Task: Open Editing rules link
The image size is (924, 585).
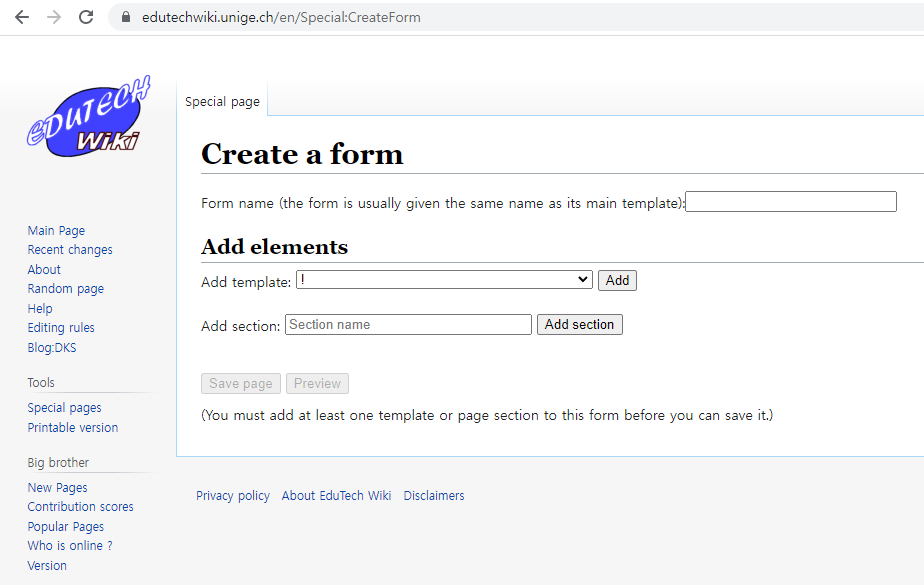Action: click(x=61, y=328)
